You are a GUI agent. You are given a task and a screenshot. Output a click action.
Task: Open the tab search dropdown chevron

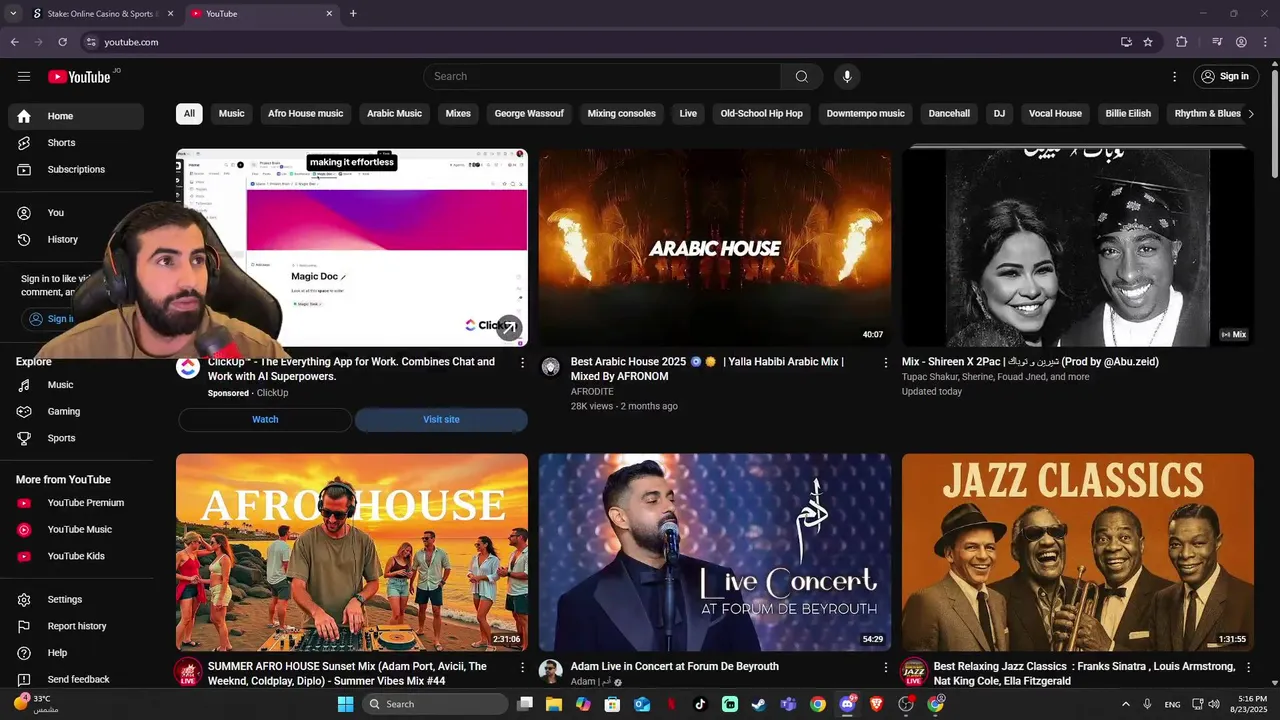point(13,14)
